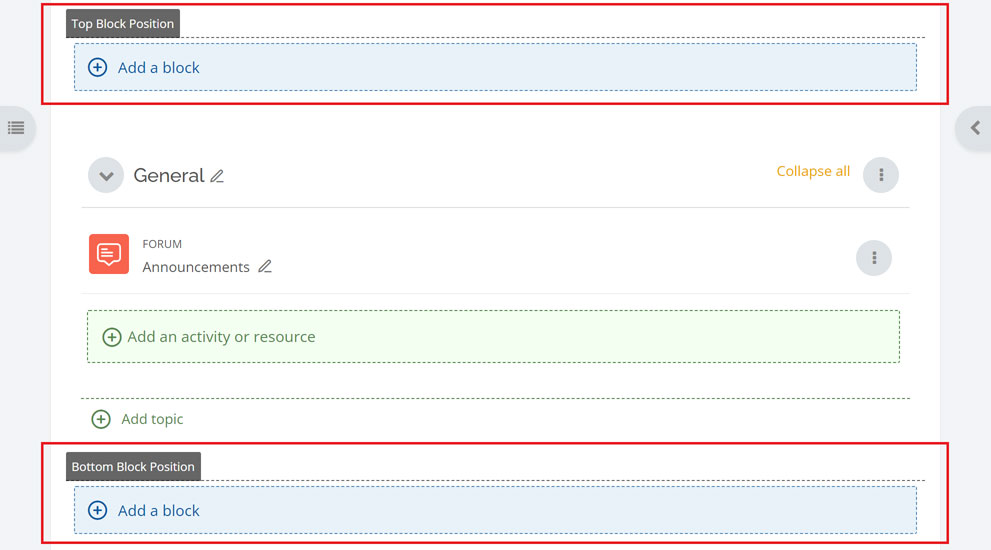Edit the Announcements title pencil icon
The width and height of the screenshot is (991, 550).
(265, 267)
